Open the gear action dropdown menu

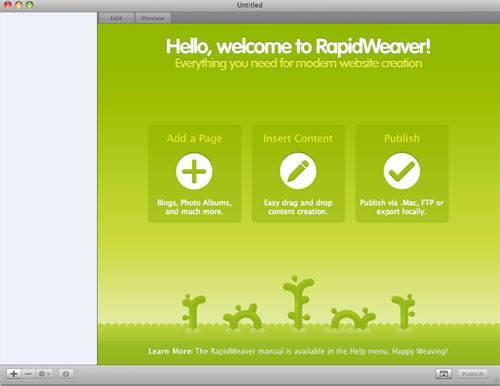[44, 374]
